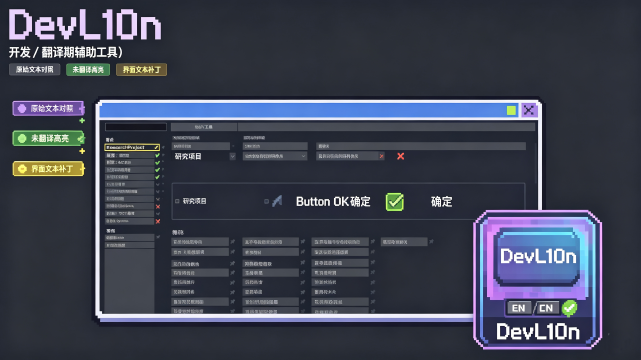Click the purple 原始文本对照 pill button
This screenshot has width=641, height=360.
pos(48,108)
